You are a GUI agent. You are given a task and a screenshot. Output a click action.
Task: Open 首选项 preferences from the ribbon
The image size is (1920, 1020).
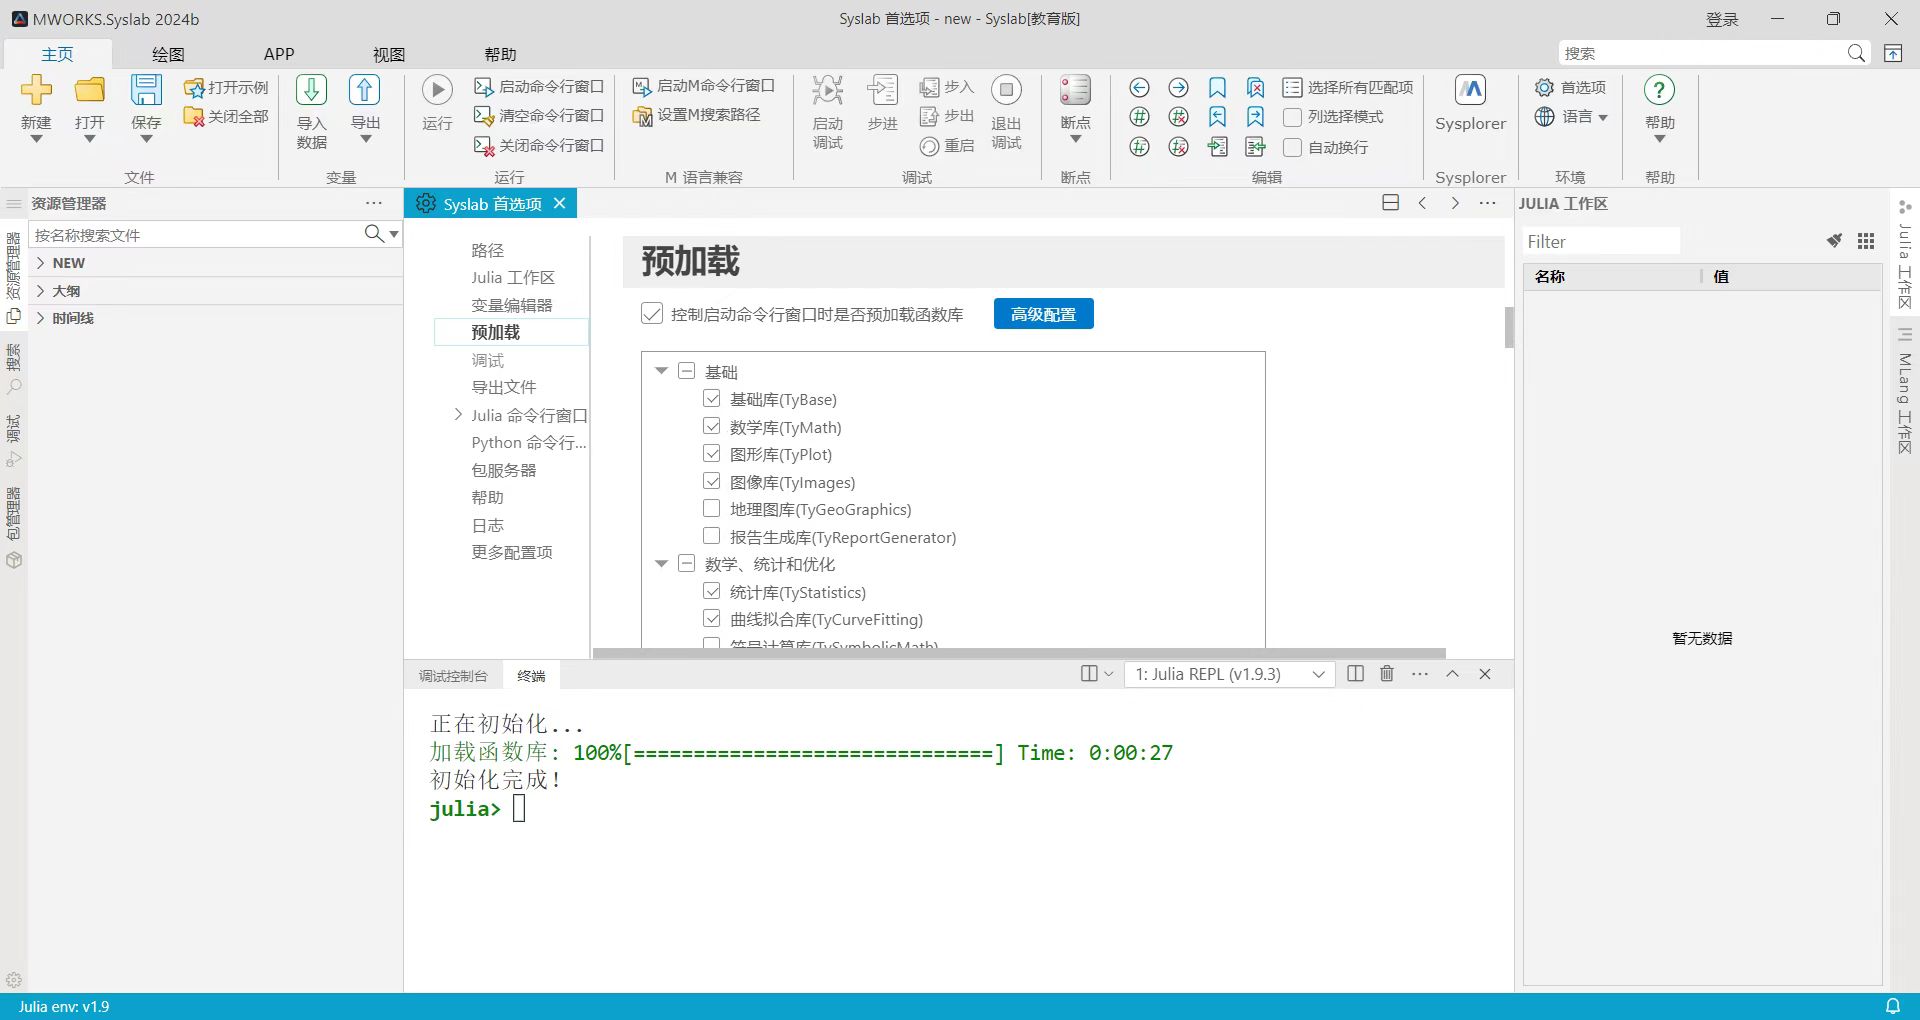click(x=1571, y=87)
